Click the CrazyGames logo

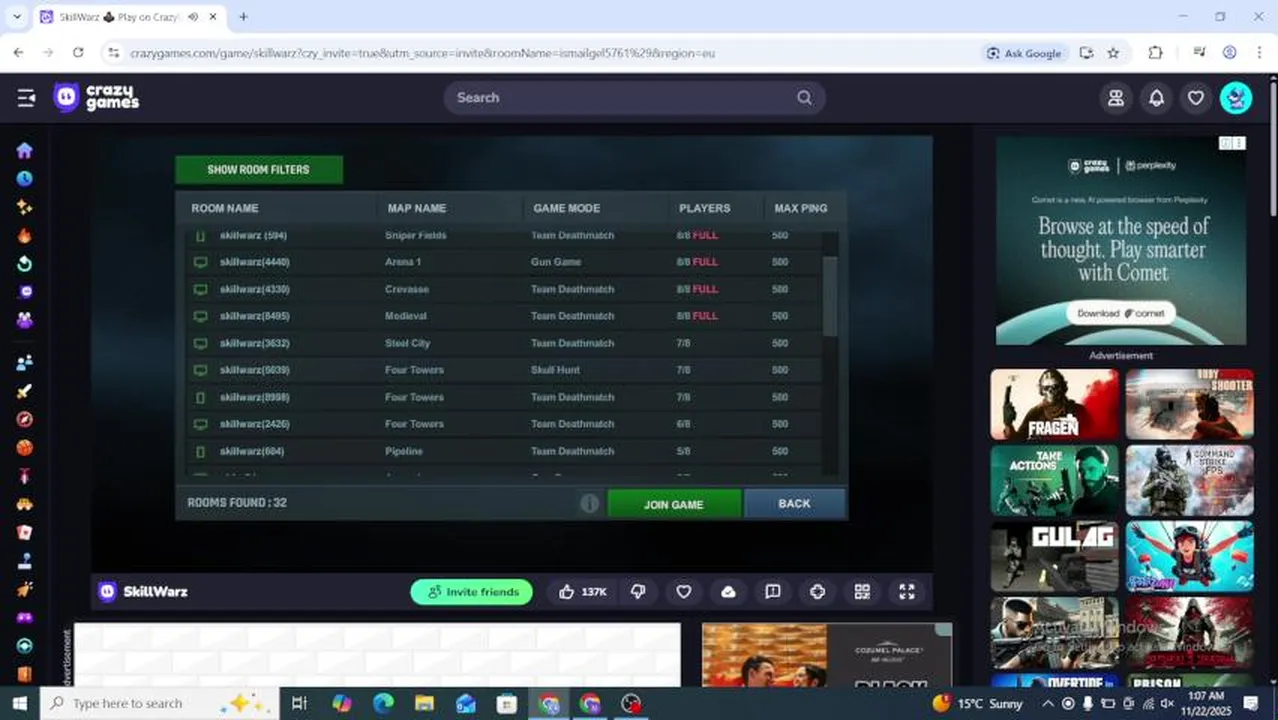pyautogui.click(x=96, y=97)
